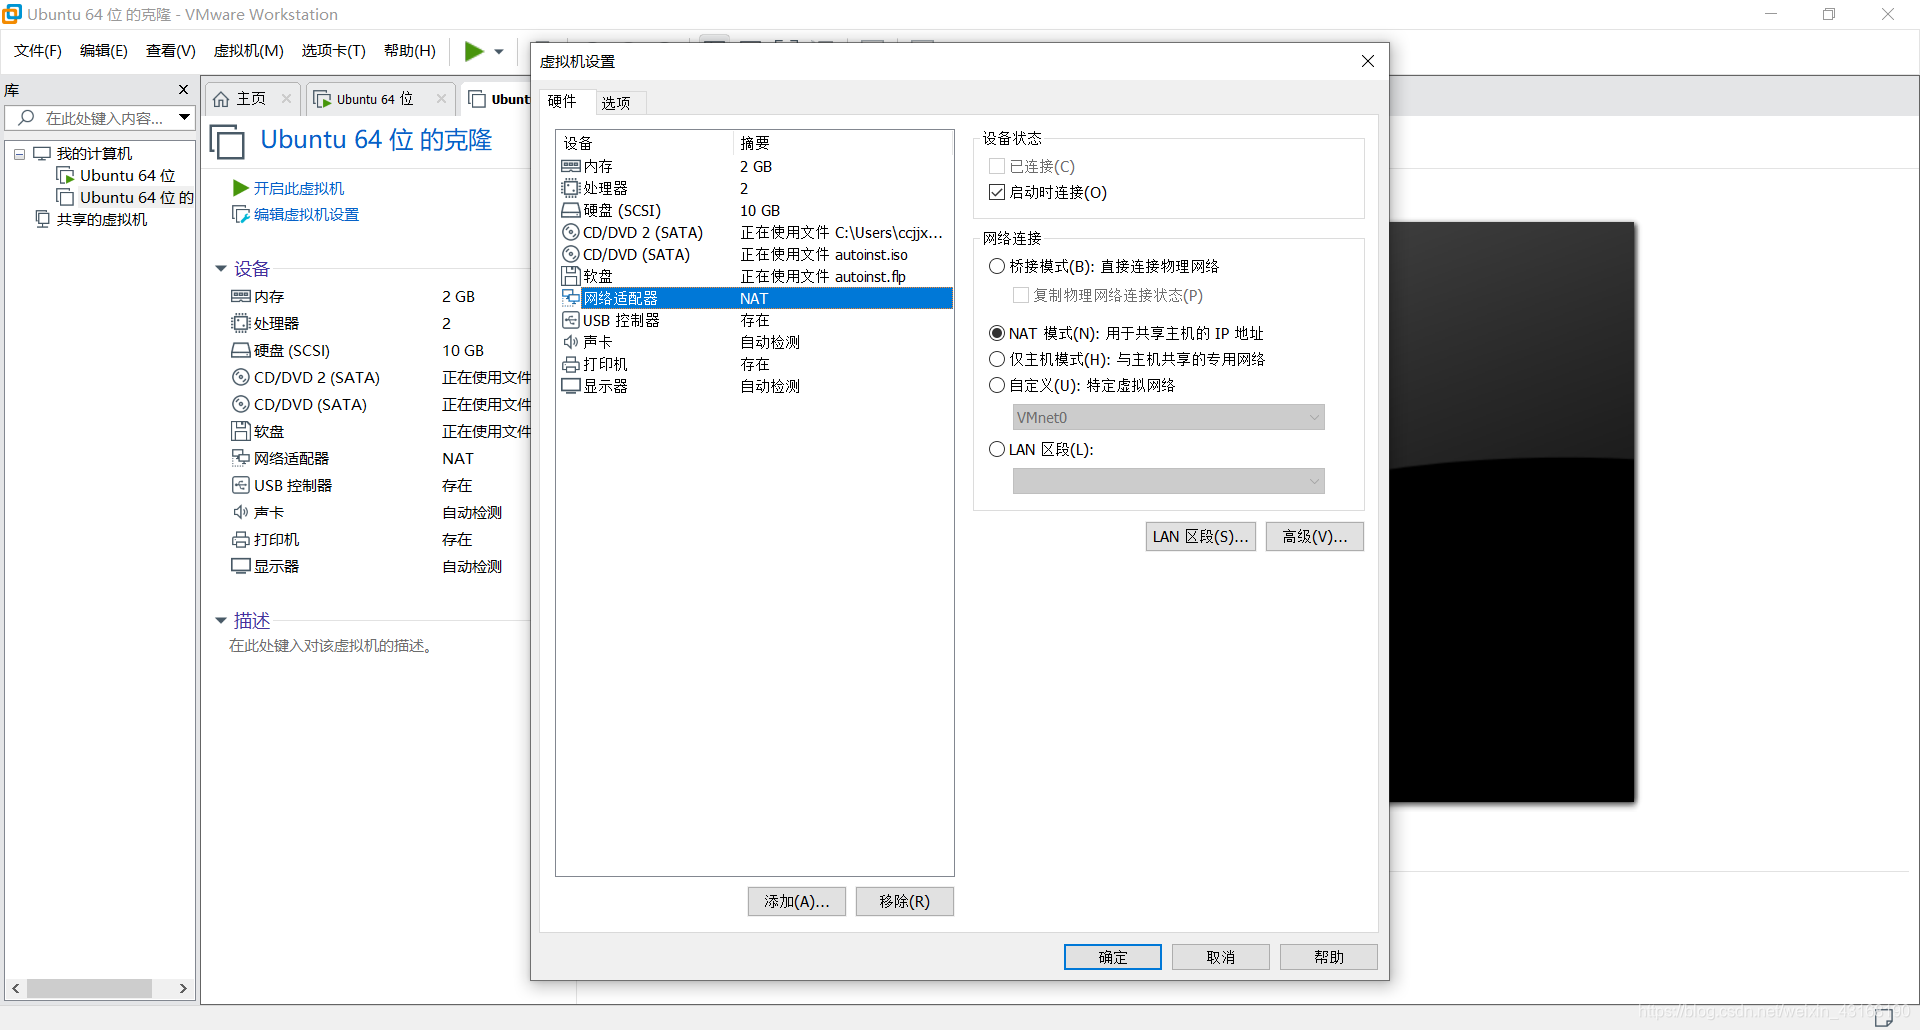
Task: Click the Remove (移除) device button
Action: click(905, 902)
